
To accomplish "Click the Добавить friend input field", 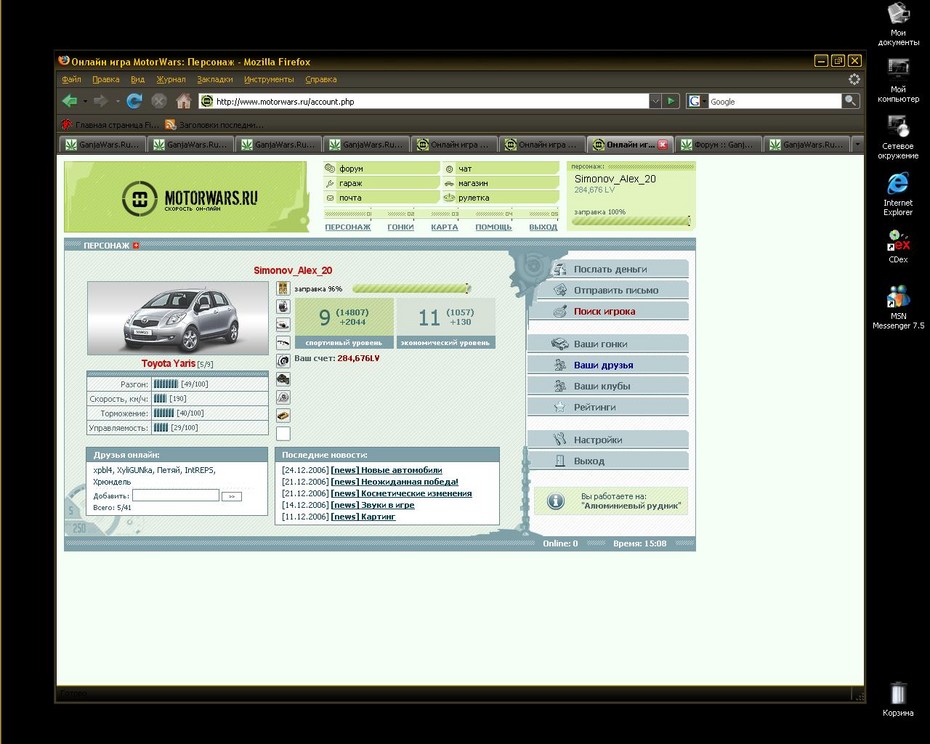I will click(x=176, y=495).
